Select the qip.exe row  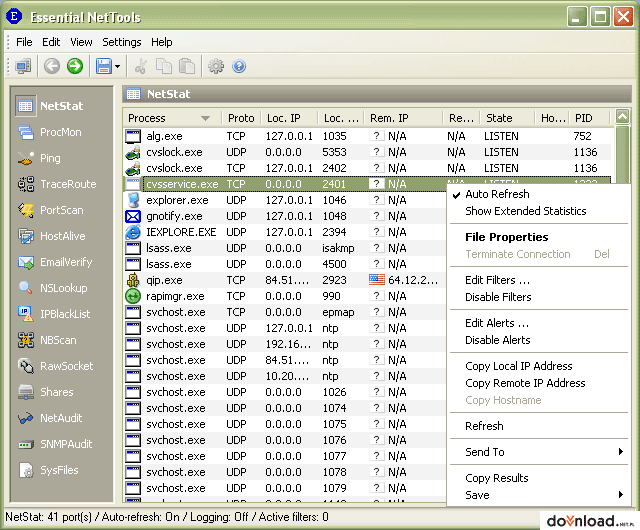284,280
